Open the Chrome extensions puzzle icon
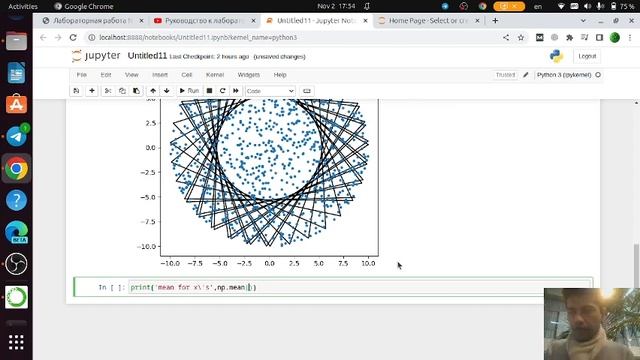This screenshot has height=360, width=640. (x=569, y=38)
